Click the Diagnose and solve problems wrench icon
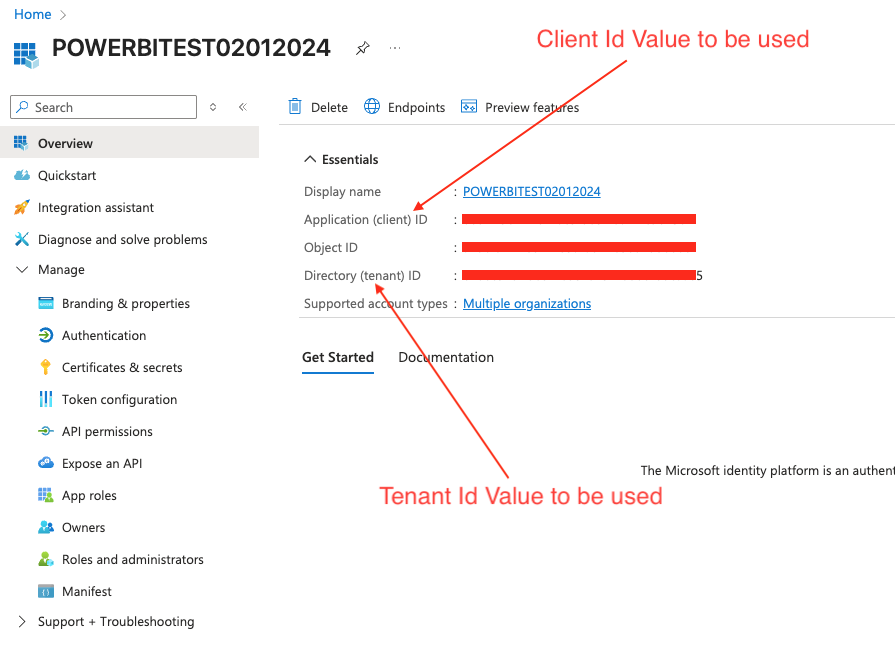 point(22,239)
